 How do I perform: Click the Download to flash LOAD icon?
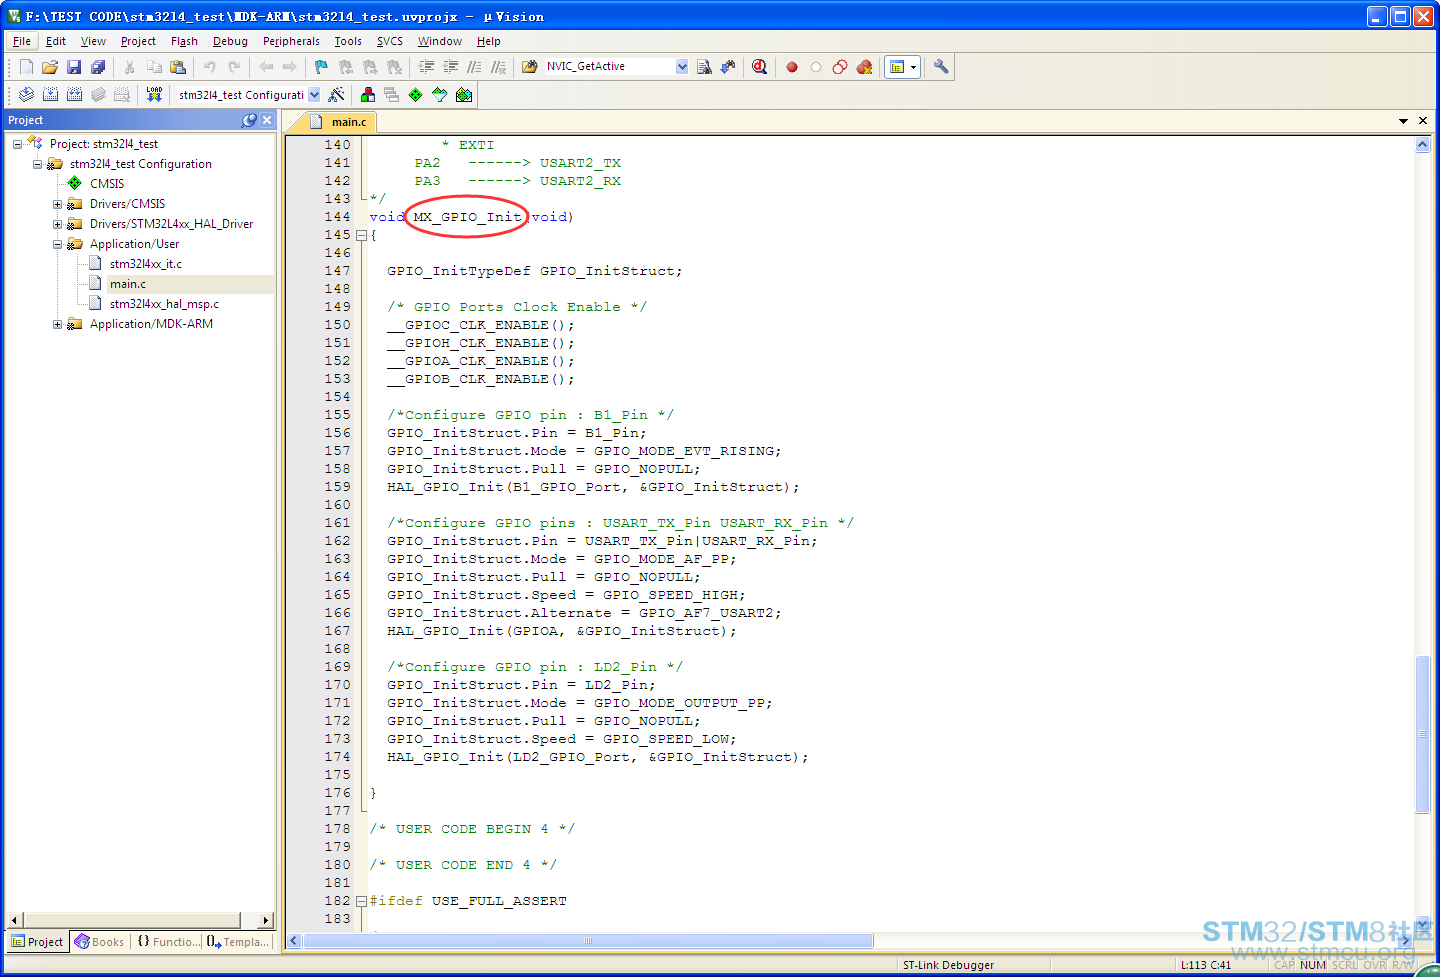154,95
